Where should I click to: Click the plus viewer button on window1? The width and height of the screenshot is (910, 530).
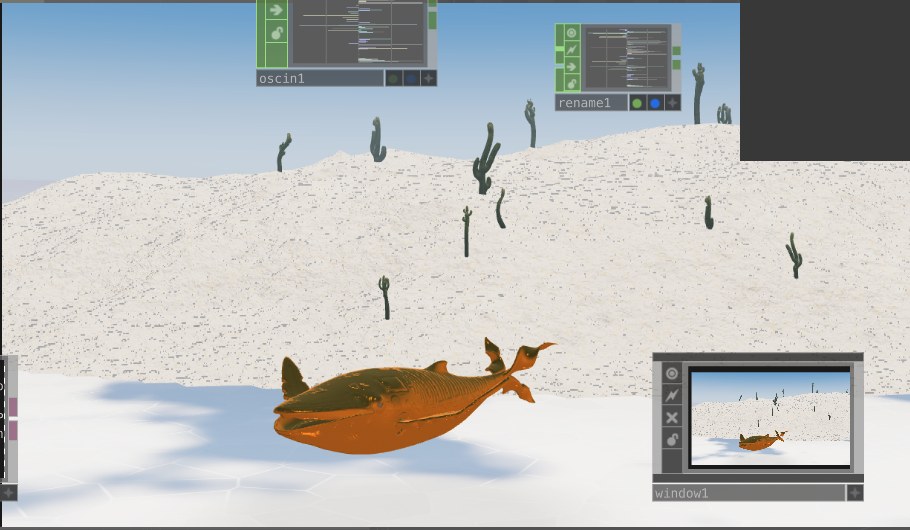[x=855, y=493]
